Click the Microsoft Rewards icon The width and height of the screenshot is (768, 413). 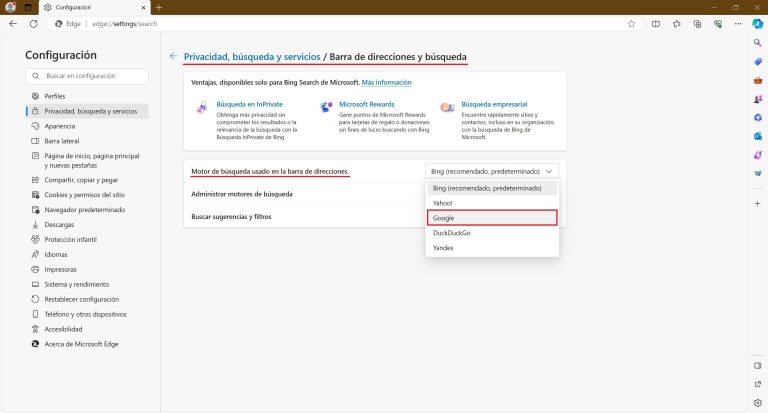tap(325, 106)
